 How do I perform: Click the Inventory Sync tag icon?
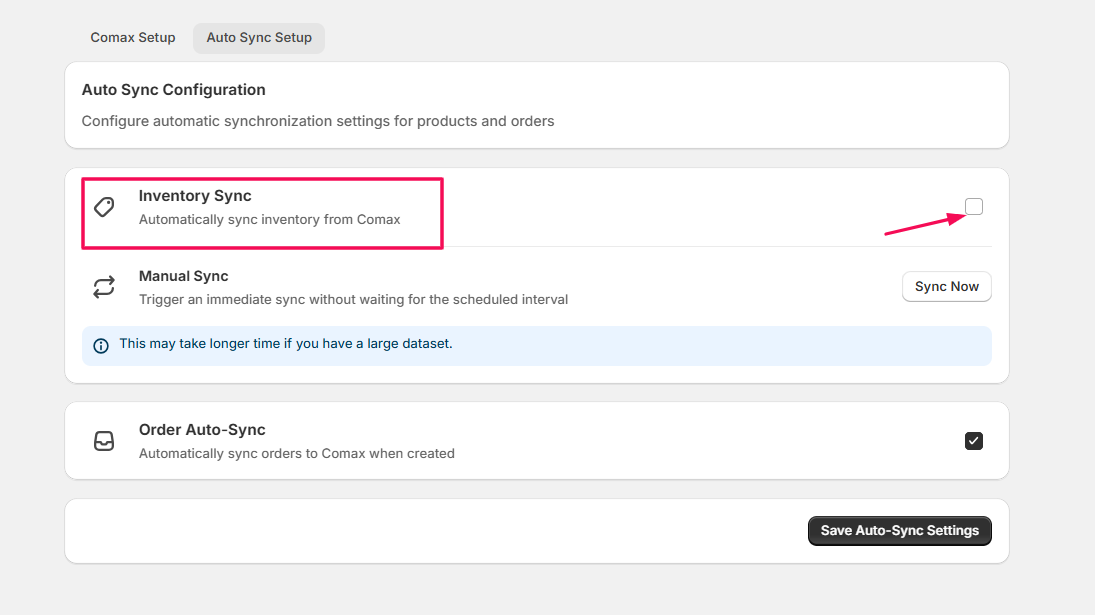104,207
